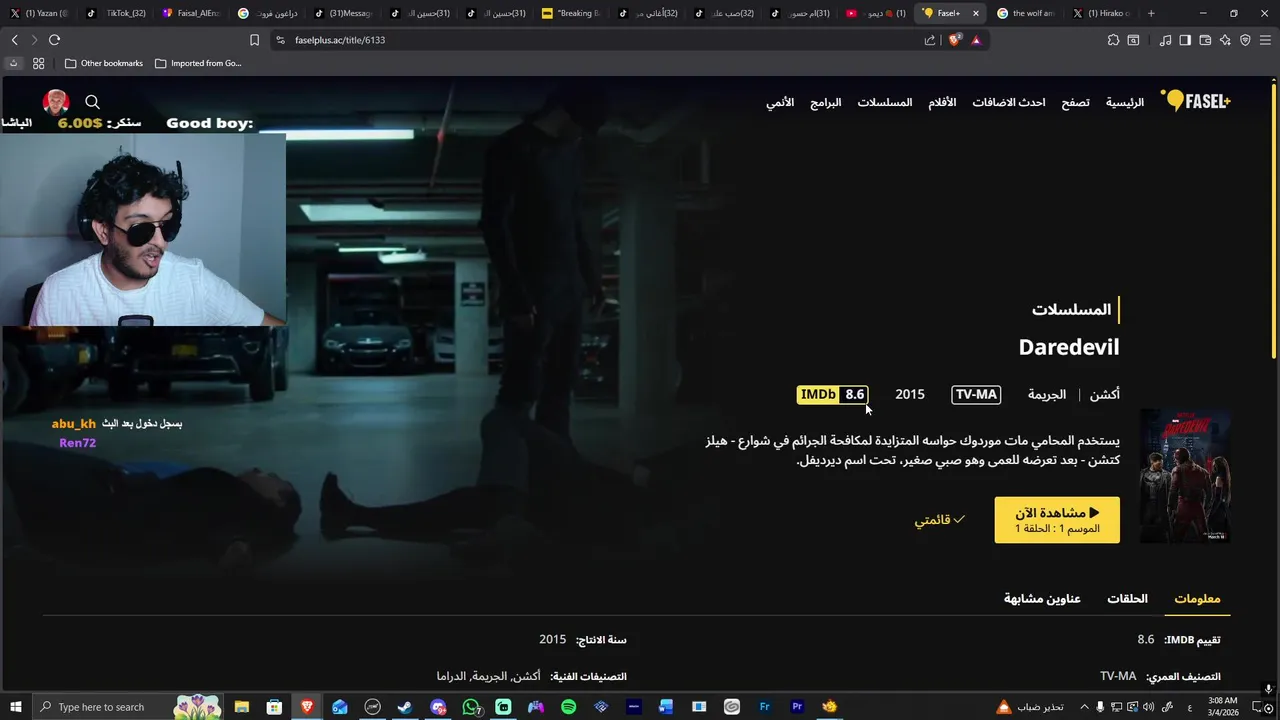The image size is (1280, 720).
Task: Open site settings icon beside the URL
Action: coord(280,40)
